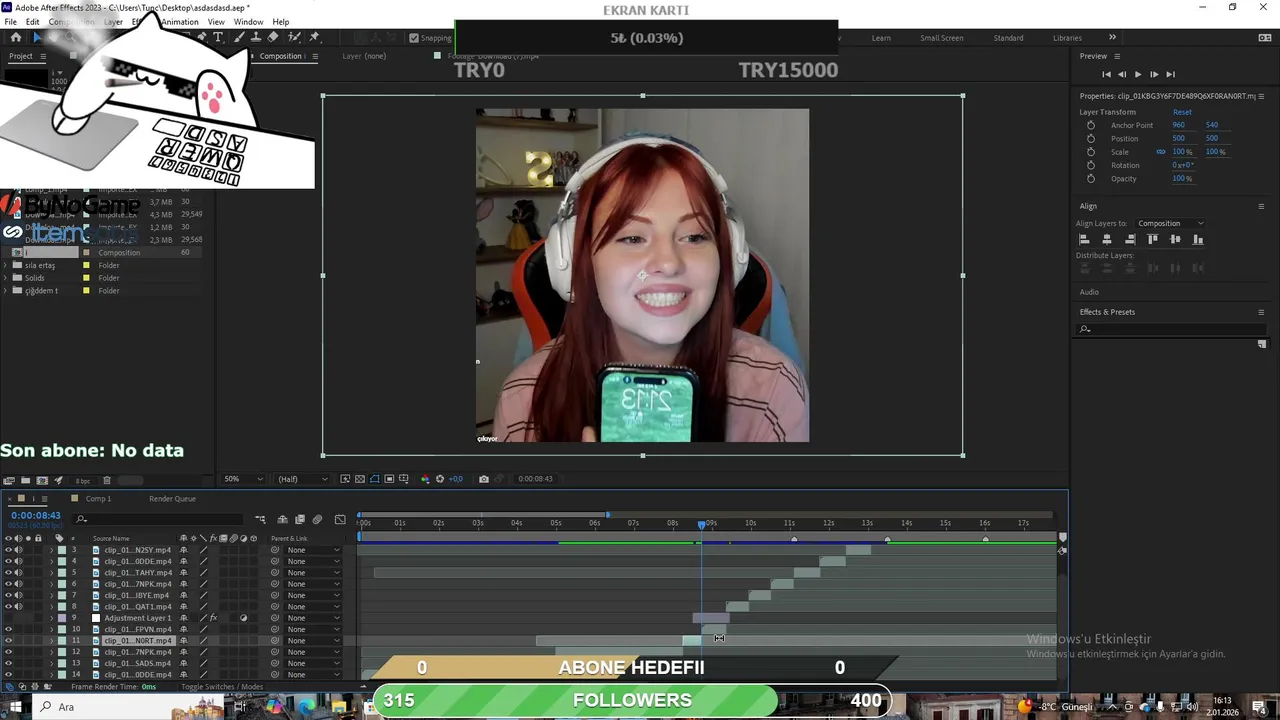The height and width of the screenshot is (720, 1280).
Task: Jump to first frame in Preview
Action: tap(1106, 74)
